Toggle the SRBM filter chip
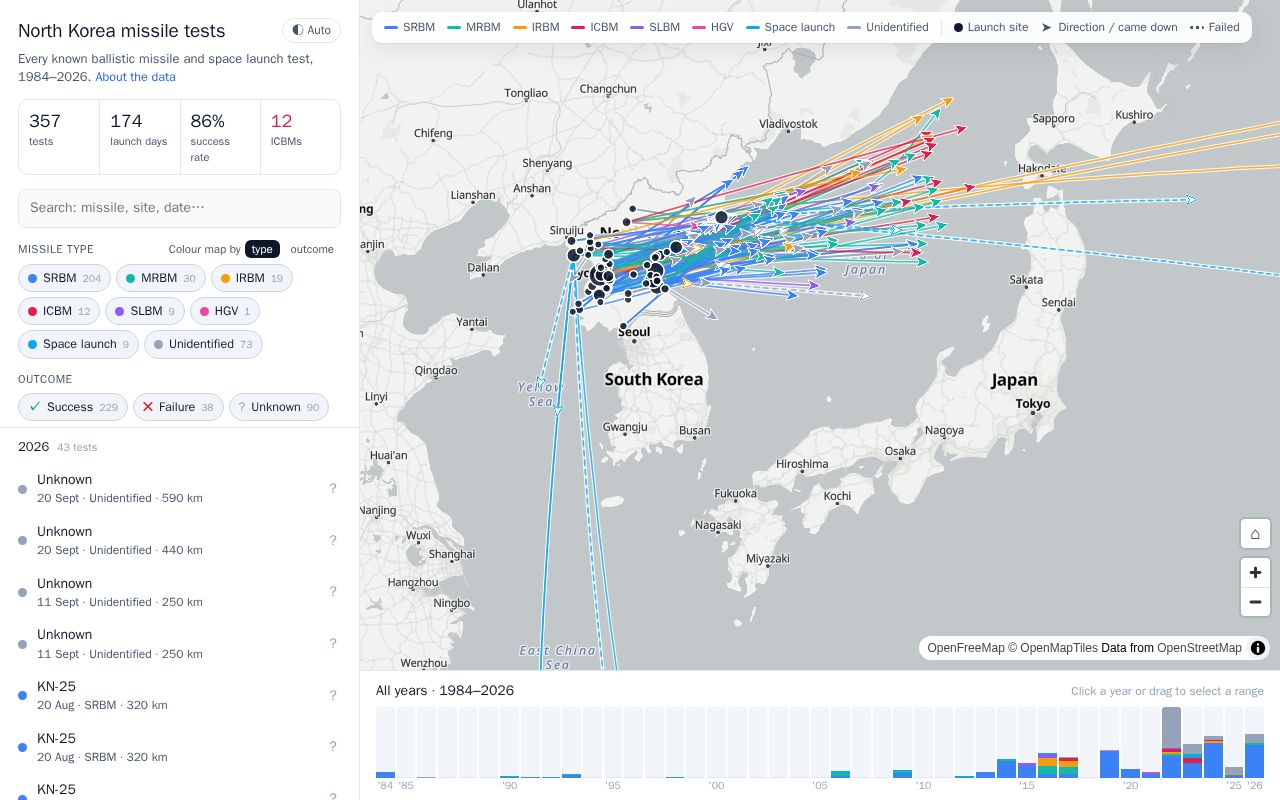1280x800 pixels. pyautogui.click(x=64, y=278)
